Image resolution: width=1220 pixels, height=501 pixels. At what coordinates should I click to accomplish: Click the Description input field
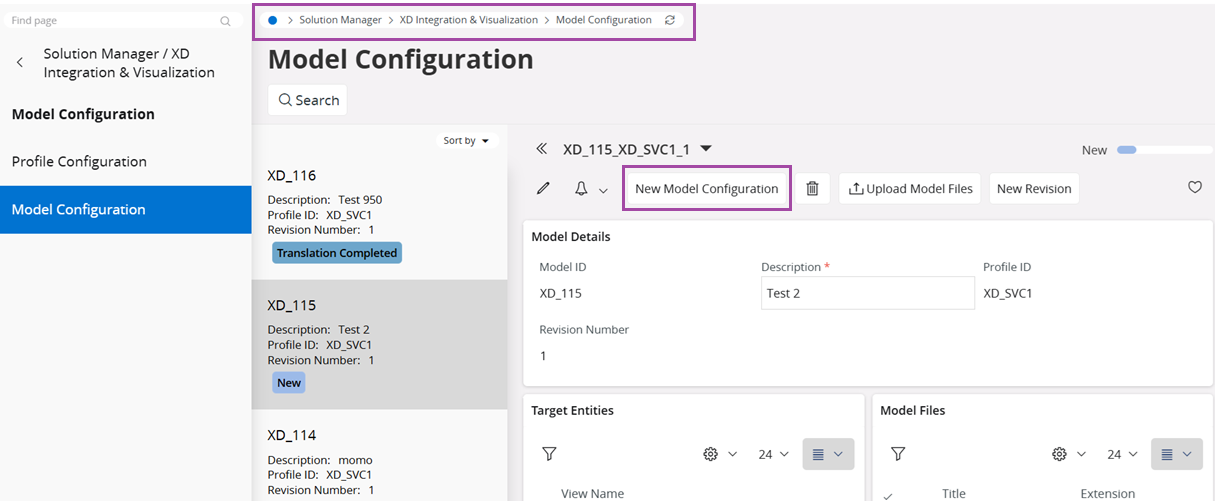pyautogui.click(x=867, y=294)
